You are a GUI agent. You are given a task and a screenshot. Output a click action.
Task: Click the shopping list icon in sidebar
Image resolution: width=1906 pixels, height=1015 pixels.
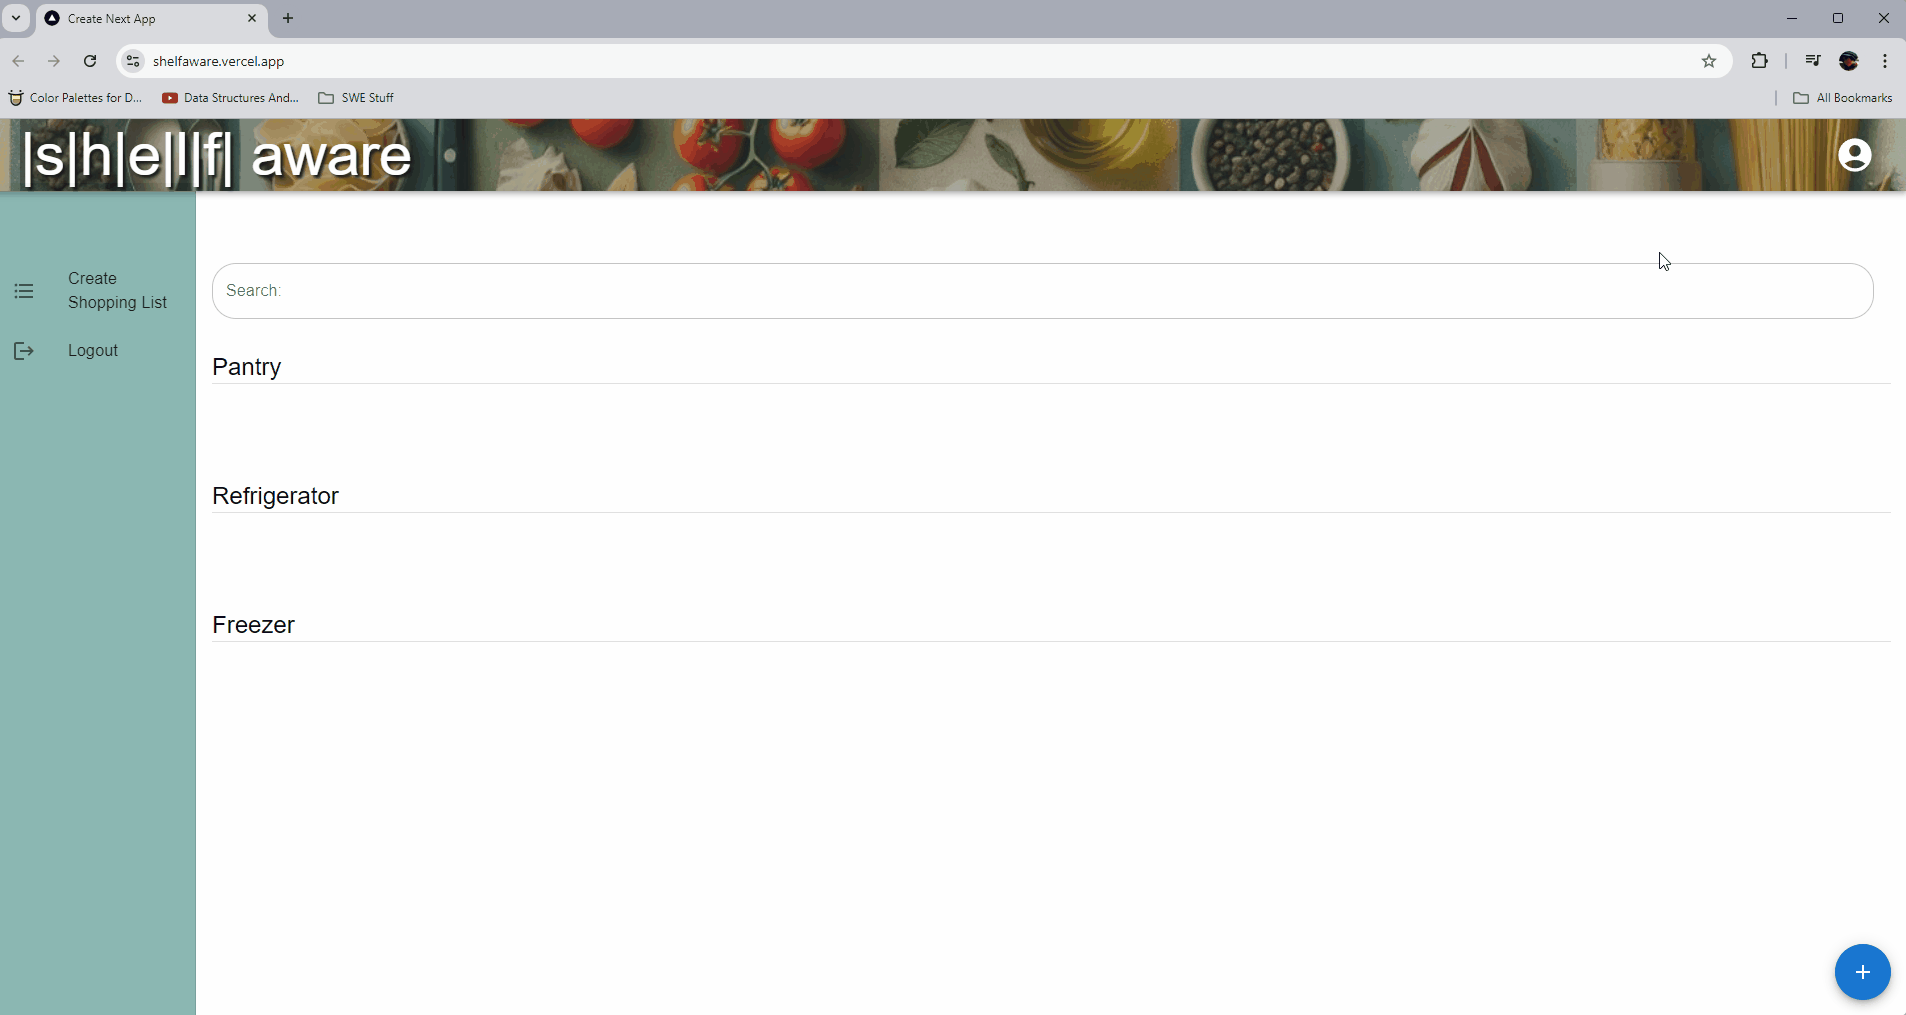[24, 291]
